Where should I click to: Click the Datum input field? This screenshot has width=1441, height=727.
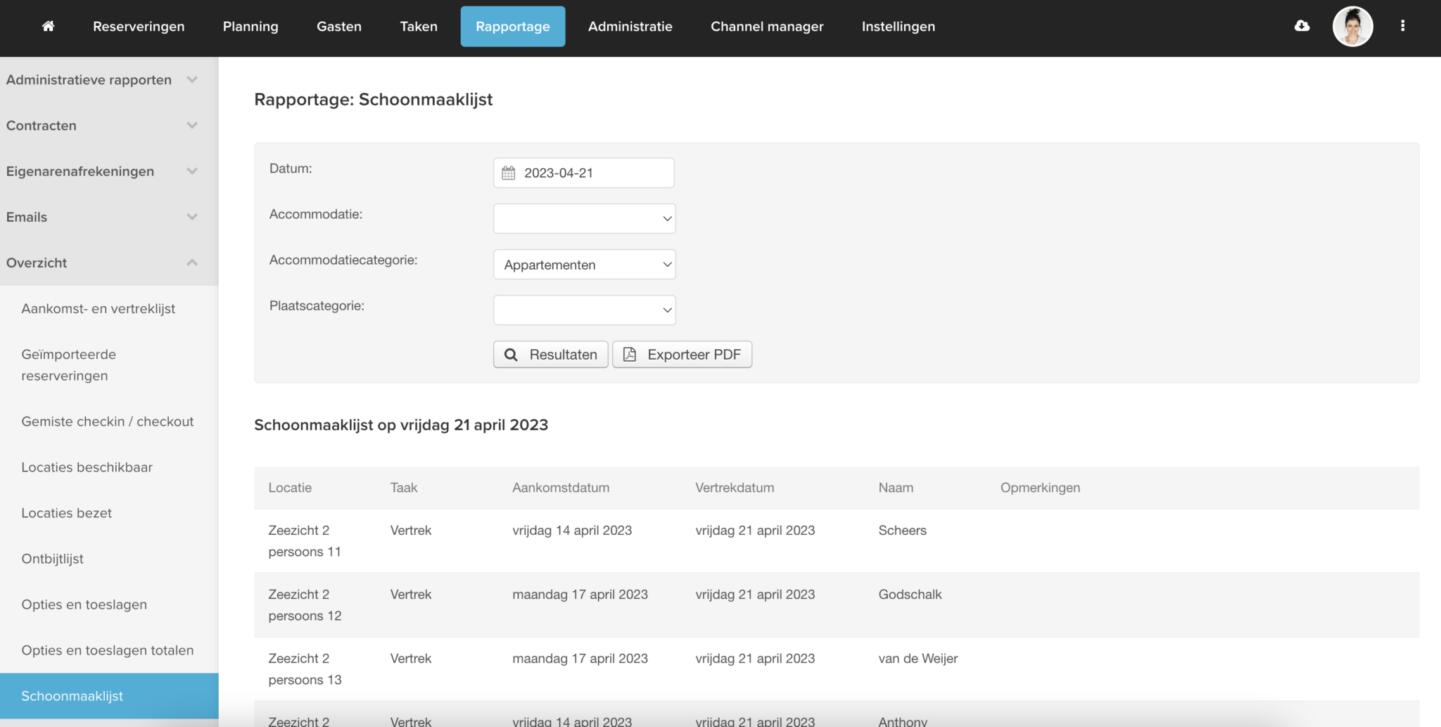pyautogui.click(x=595, y=173)
